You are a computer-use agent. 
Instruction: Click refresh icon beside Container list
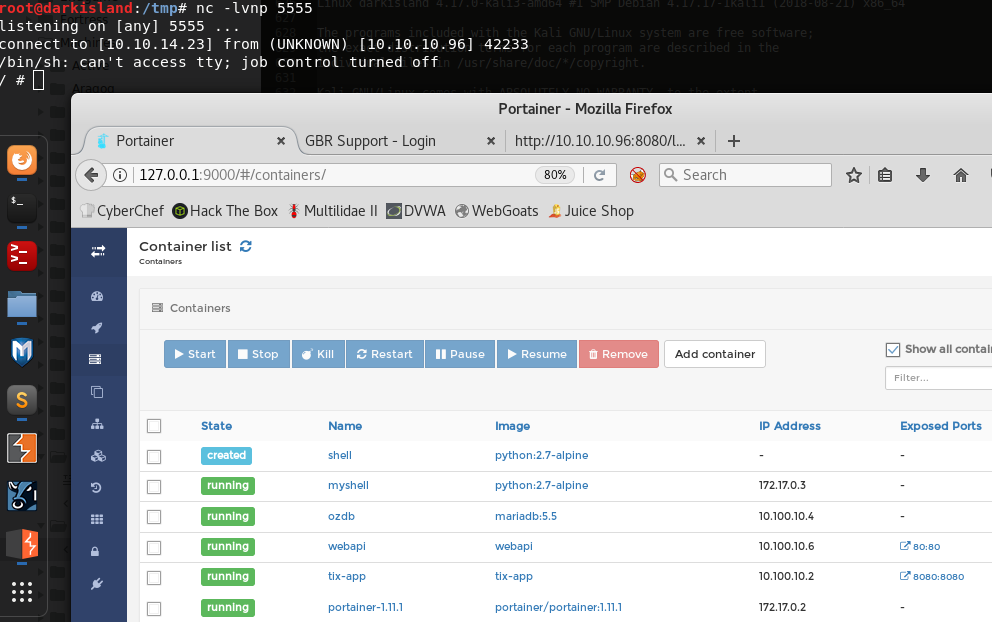pos(246,246)
